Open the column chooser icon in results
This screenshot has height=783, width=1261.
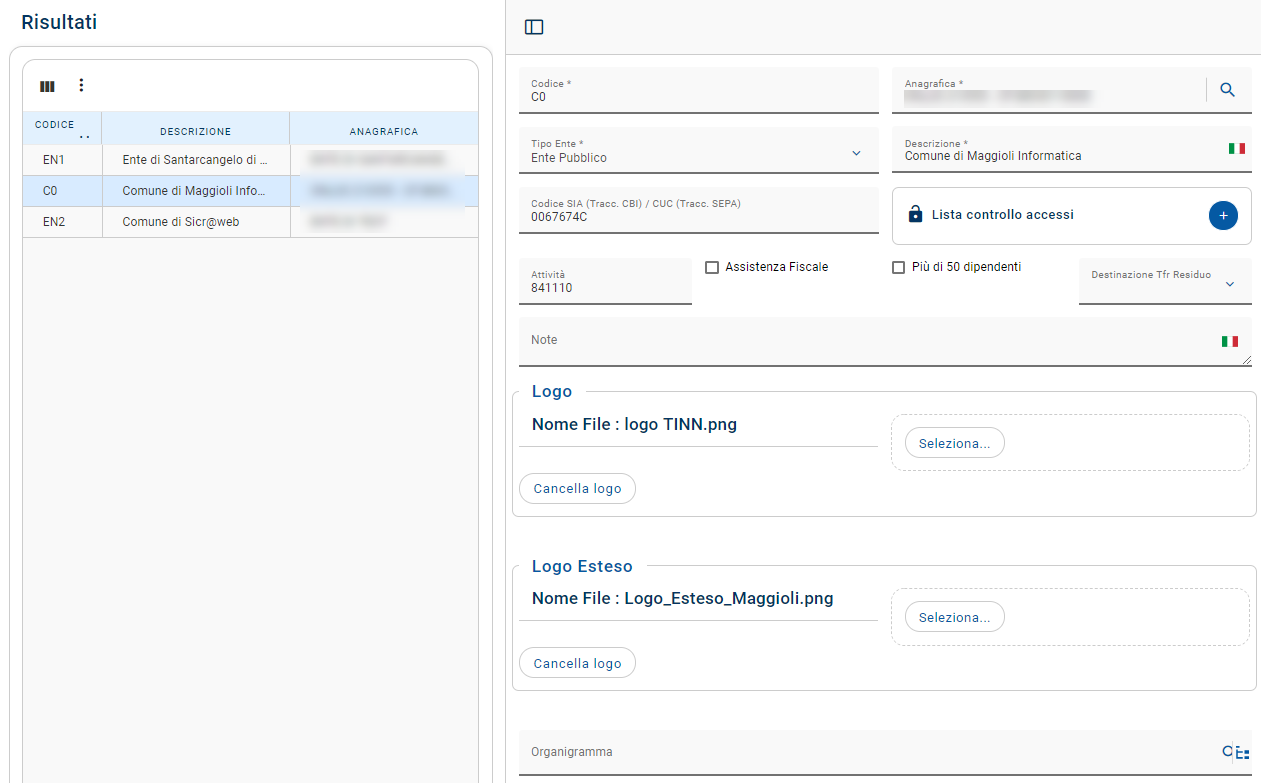pyautogui.click(x=47, y=86)
